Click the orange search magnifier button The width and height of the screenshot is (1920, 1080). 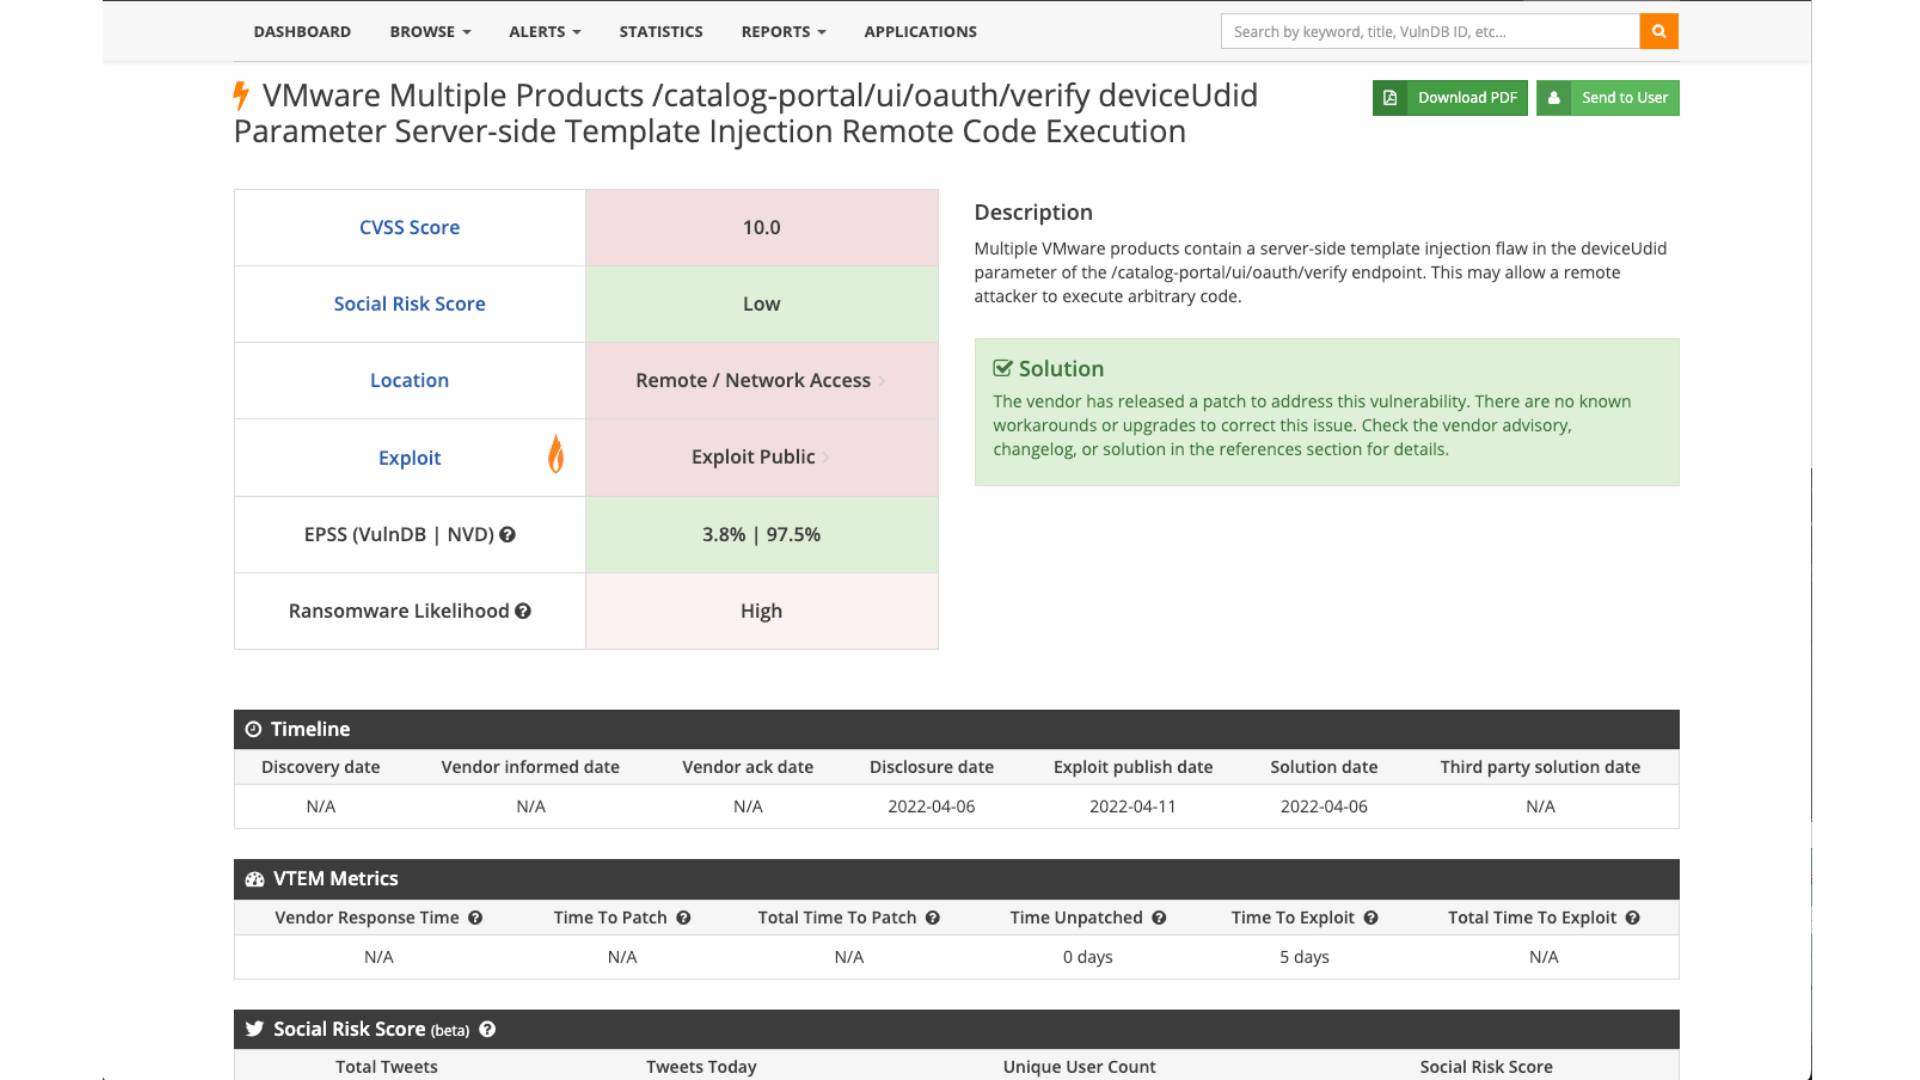tap(1658, 32)
